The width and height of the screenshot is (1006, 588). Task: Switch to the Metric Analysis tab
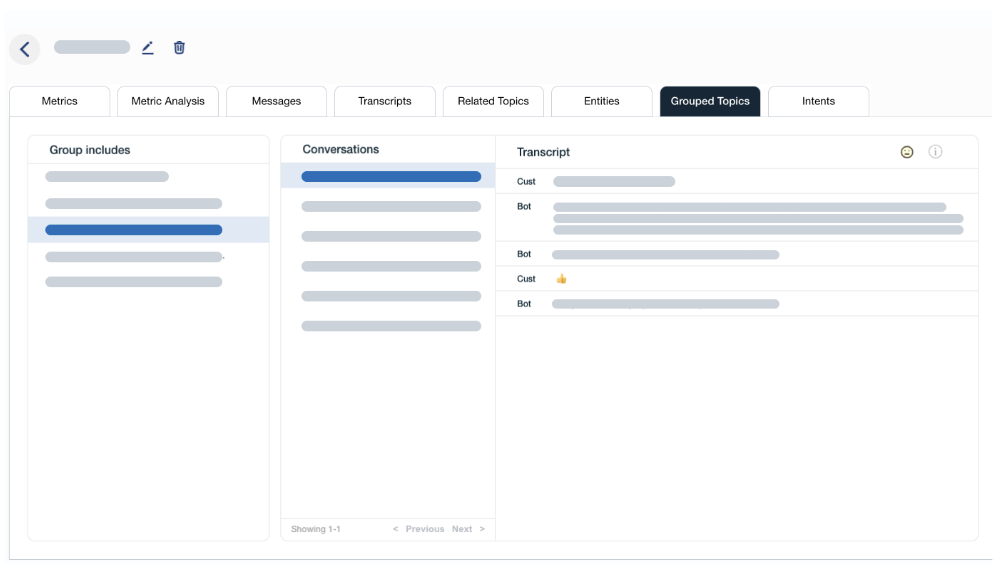point(168,101)
